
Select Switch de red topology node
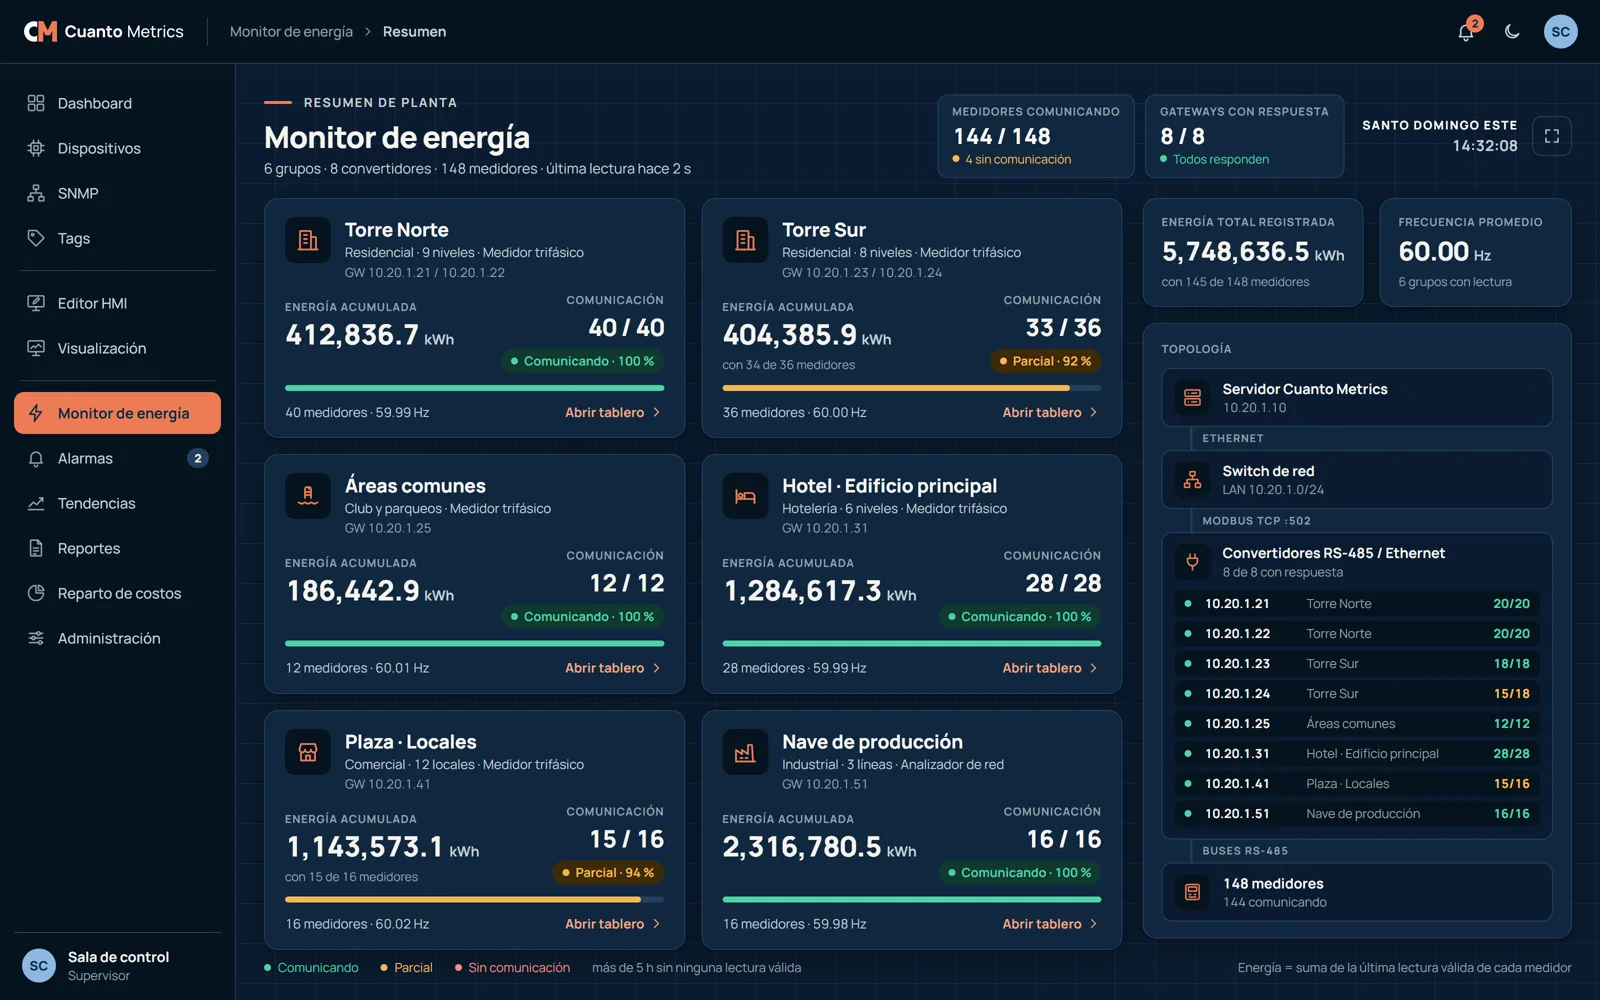(1357, 479)
